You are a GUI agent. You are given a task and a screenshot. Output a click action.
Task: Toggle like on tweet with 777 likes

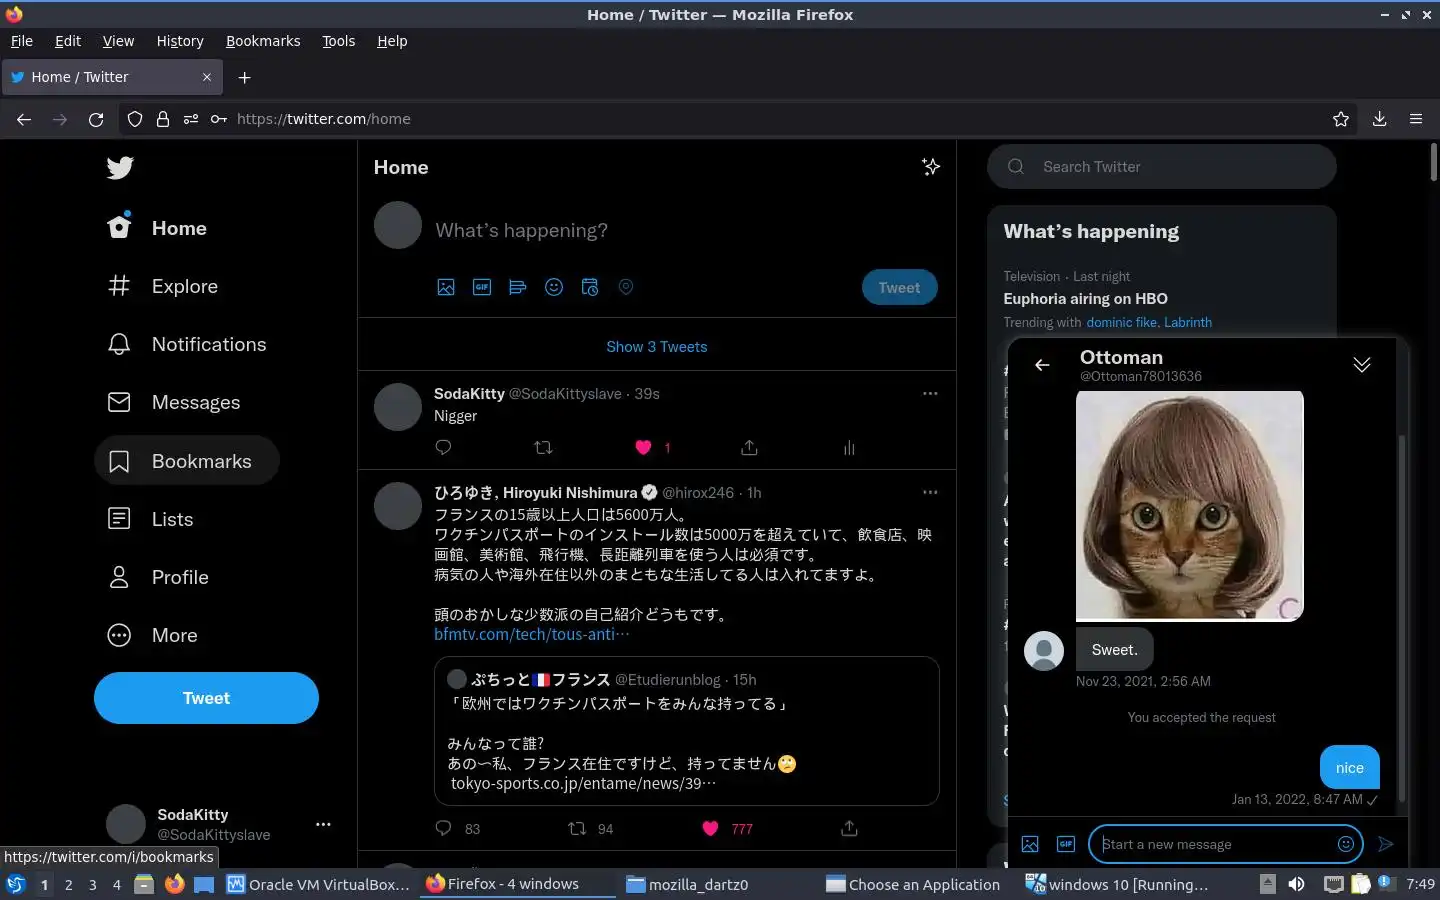[710, 828]
